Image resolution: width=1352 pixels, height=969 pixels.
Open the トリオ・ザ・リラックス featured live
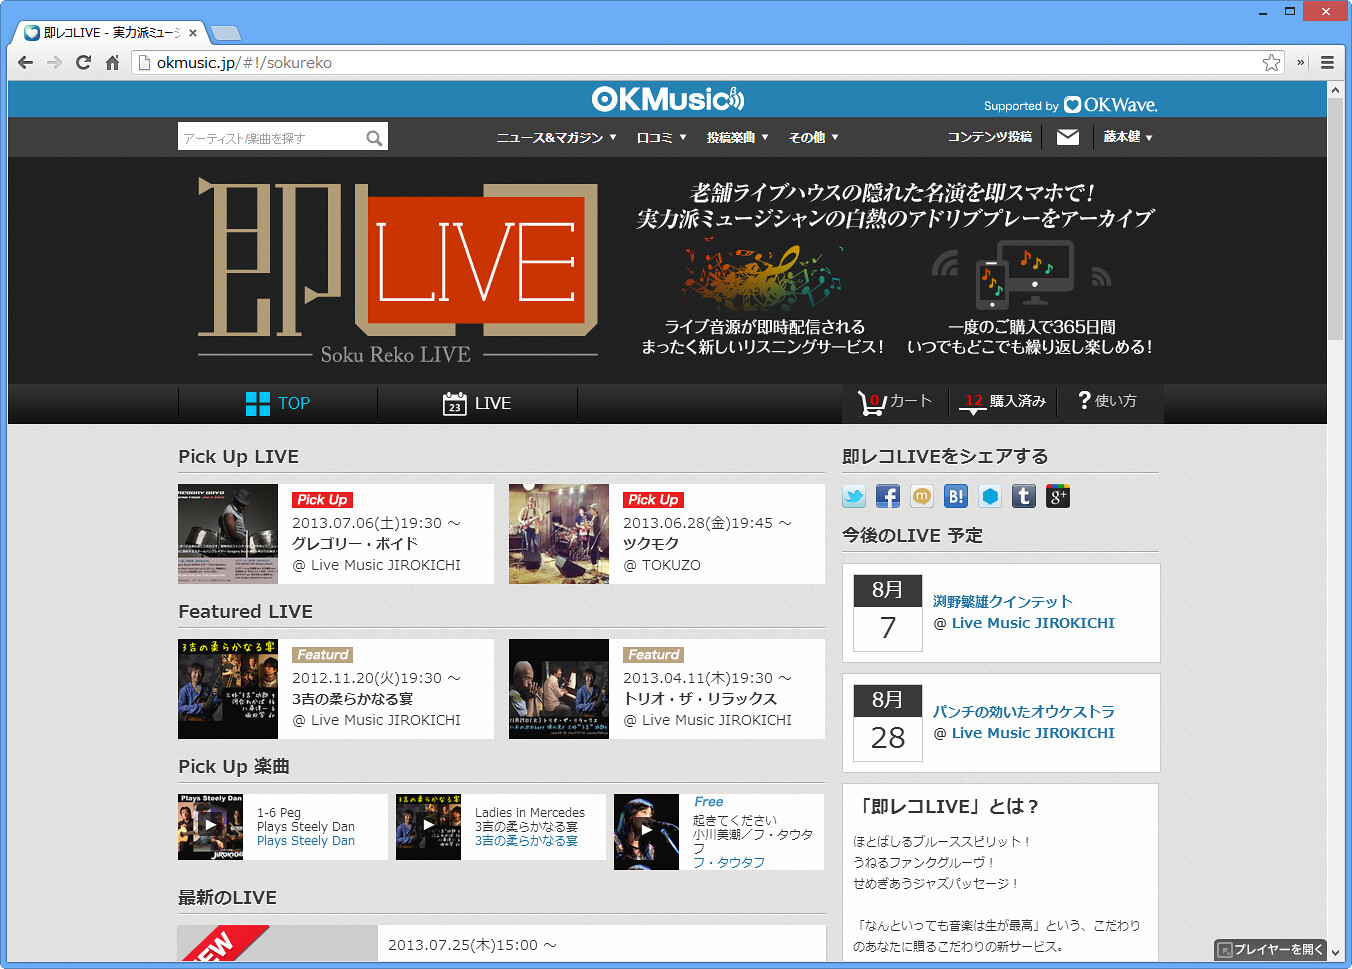click(x=700, y=699)
